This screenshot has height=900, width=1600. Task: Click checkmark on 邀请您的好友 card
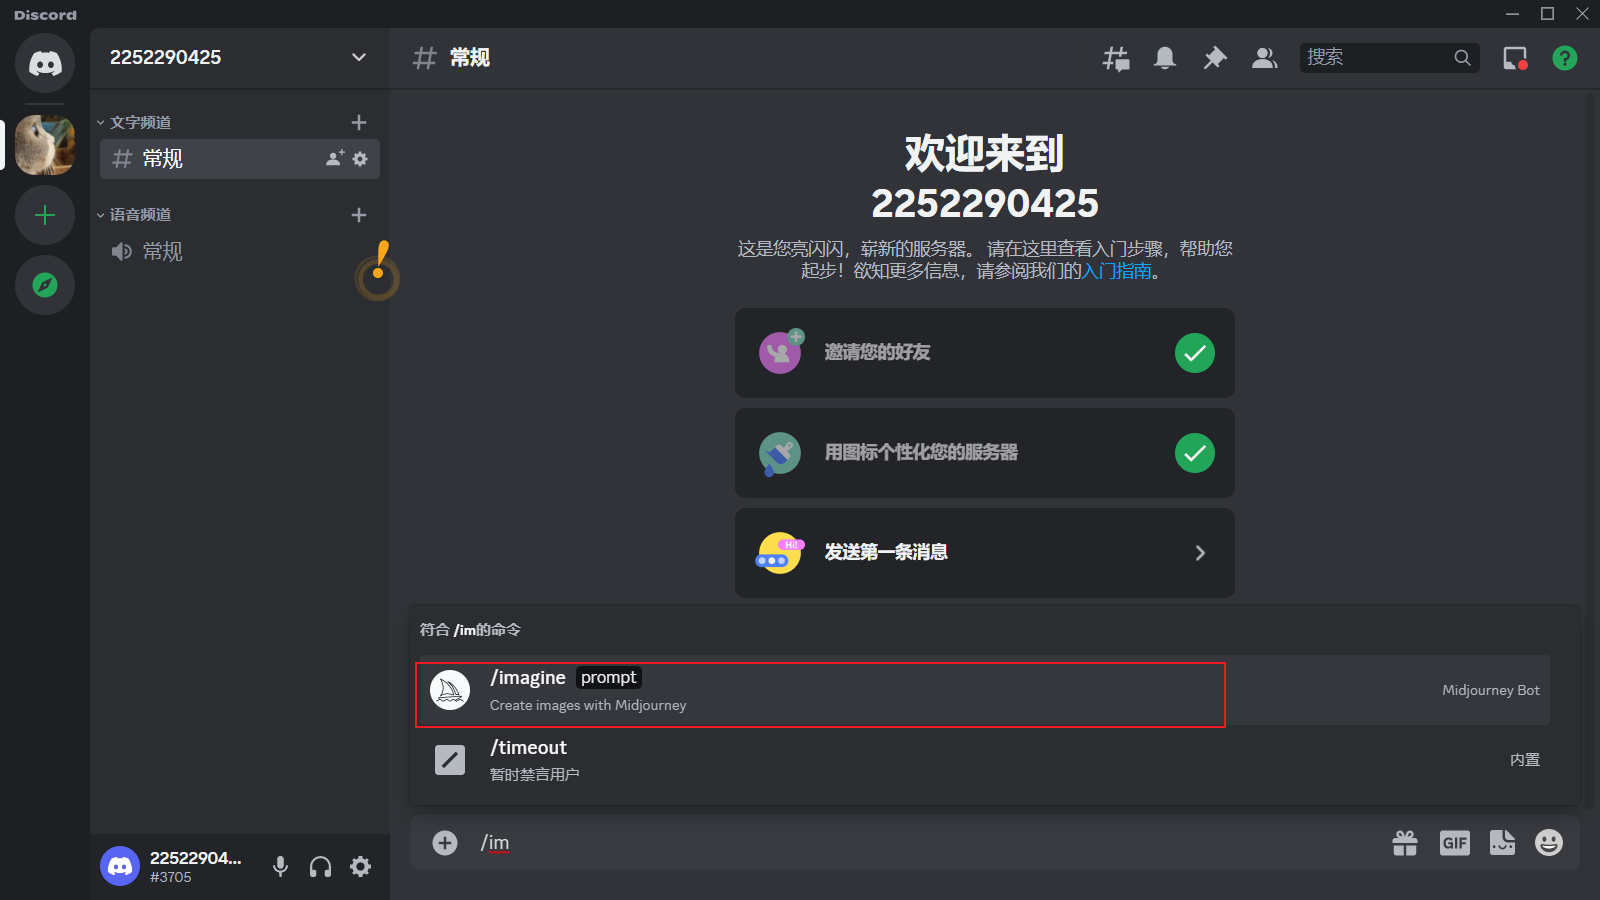pos(1195,353)
